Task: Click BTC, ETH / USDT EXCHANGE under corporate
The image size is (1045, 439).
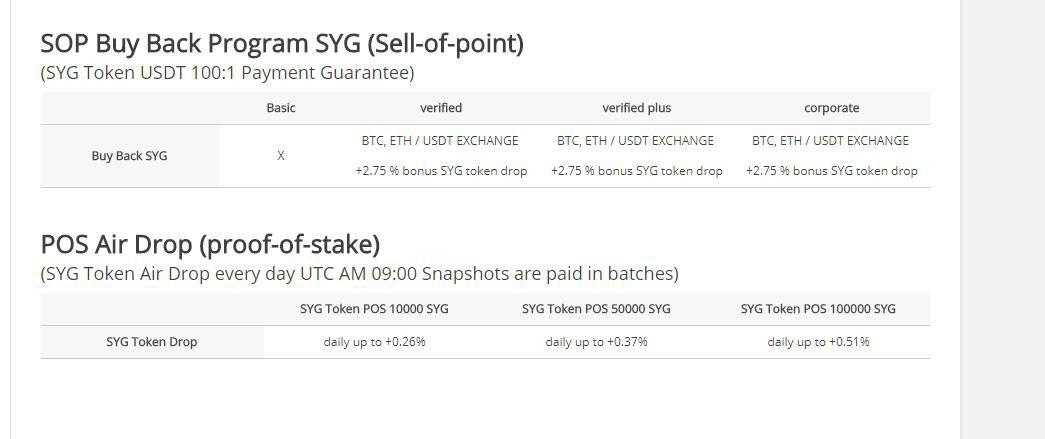Action: pos(830,141)
